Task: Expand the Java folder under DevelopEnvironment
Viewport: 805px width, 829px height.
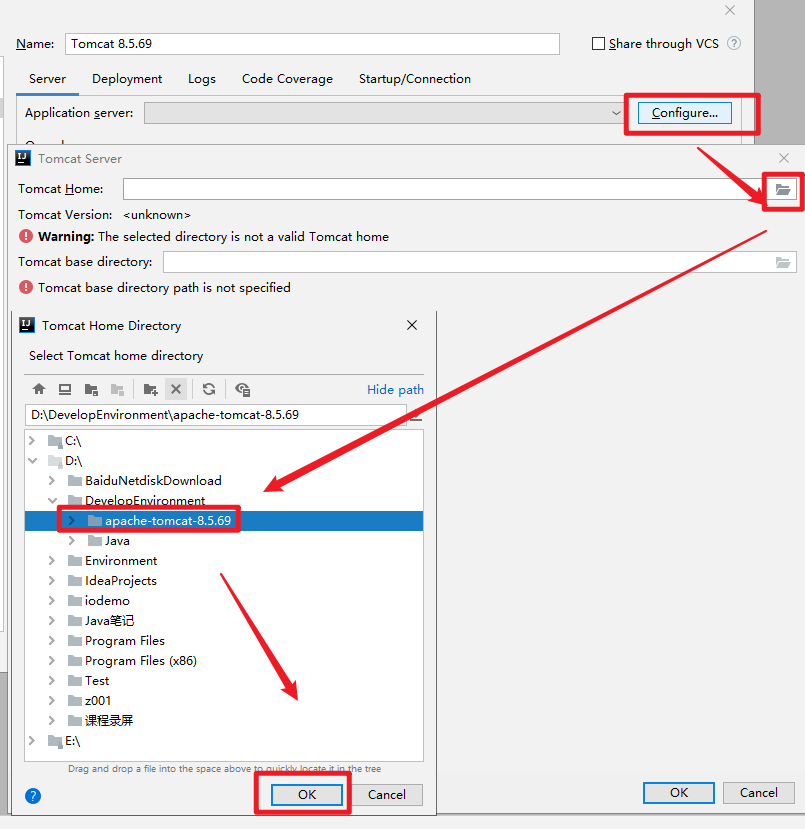Action: pos(72,541)
